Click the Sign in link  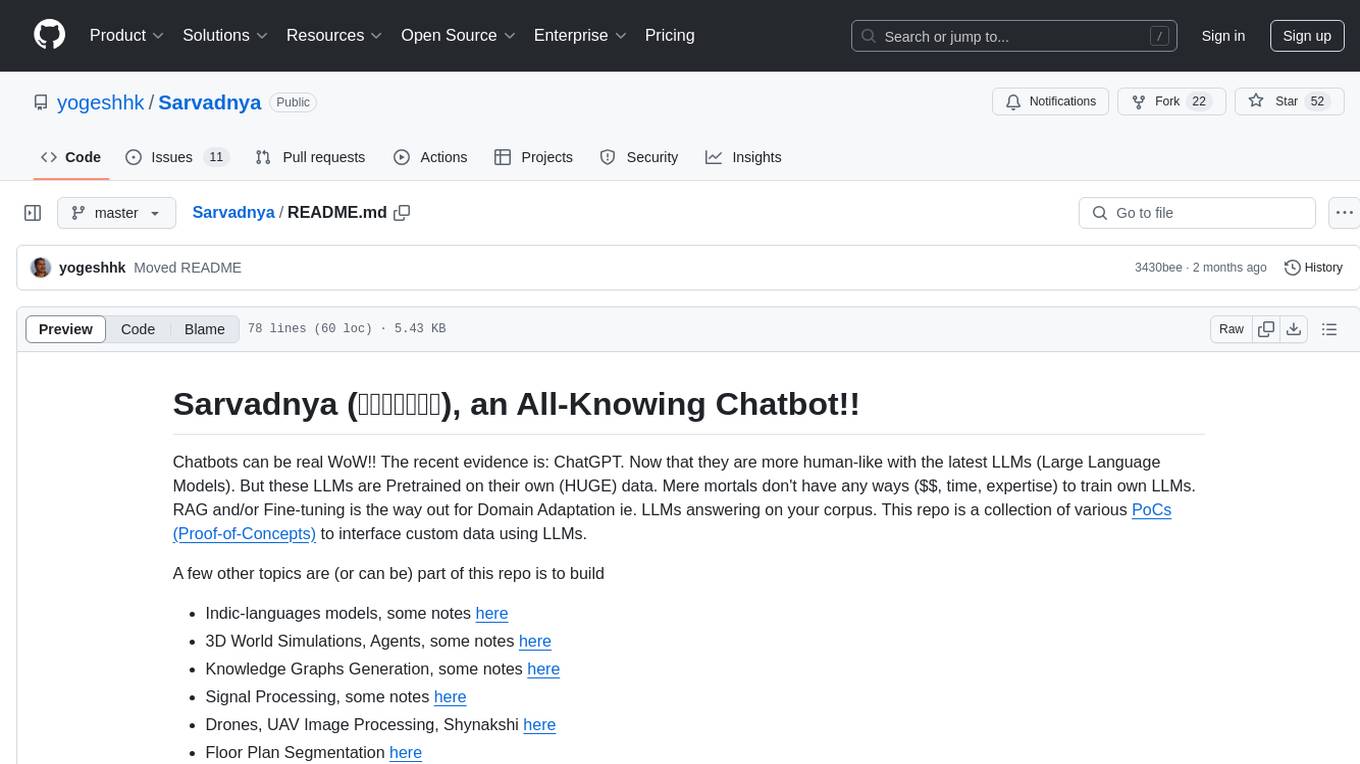1223,36
